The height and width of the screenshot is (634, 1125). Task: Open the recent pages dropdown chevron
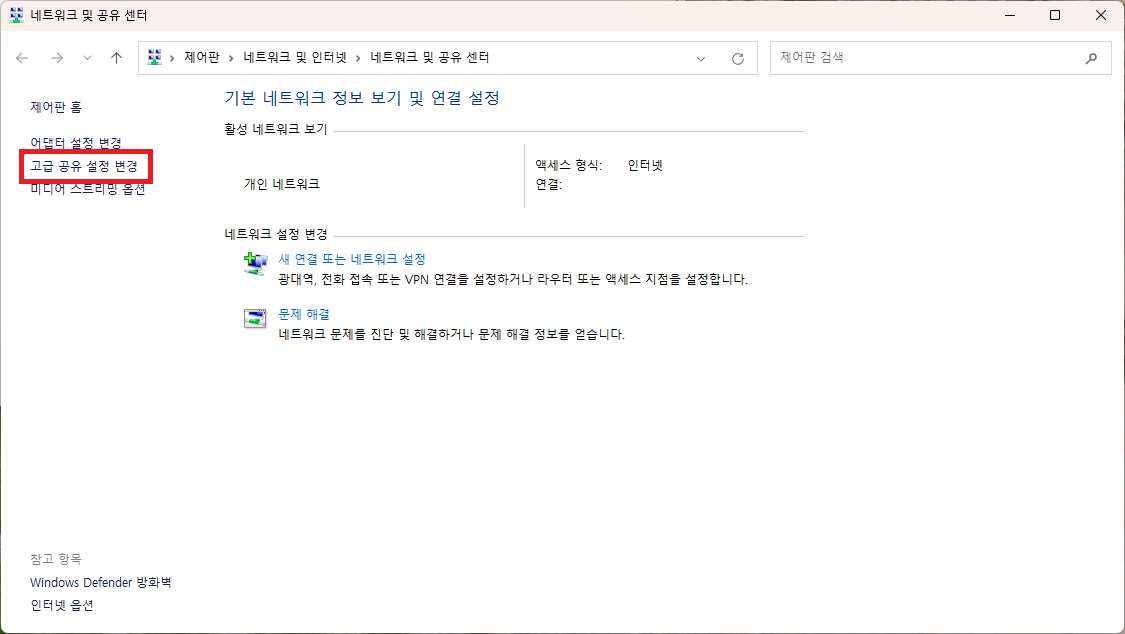point(87,58)
